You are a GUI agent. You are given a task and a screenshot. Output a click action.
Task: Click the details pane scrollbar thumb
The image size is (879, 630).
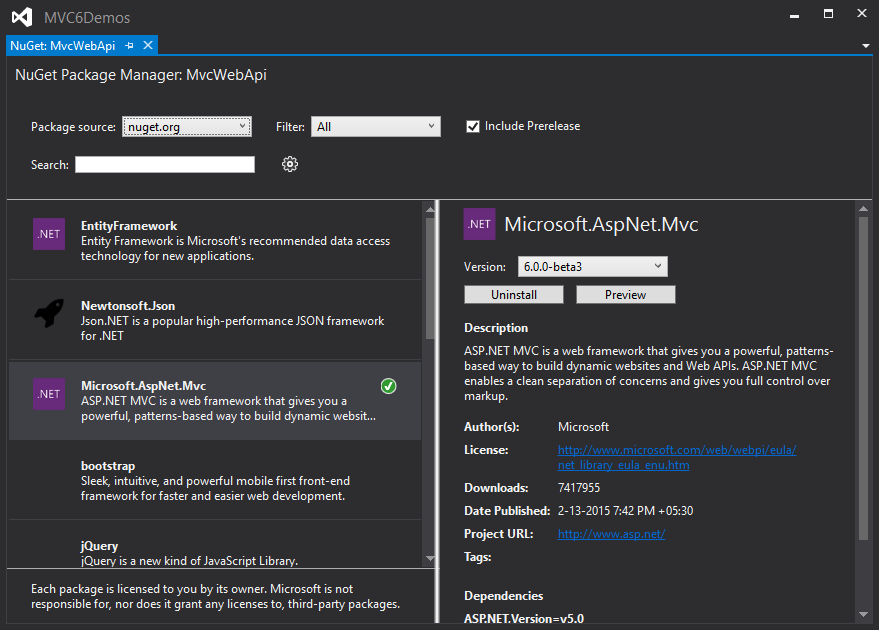click(x=863, y=378)
